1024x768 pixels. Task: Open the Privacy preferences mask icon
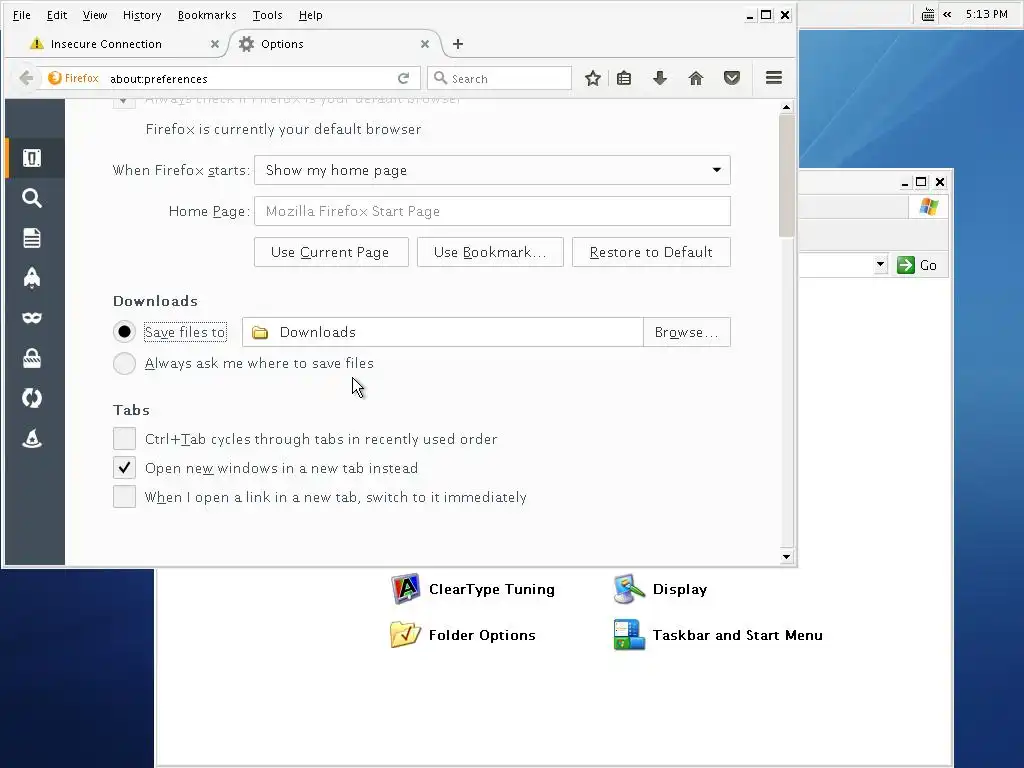click(x=32, y=318)
